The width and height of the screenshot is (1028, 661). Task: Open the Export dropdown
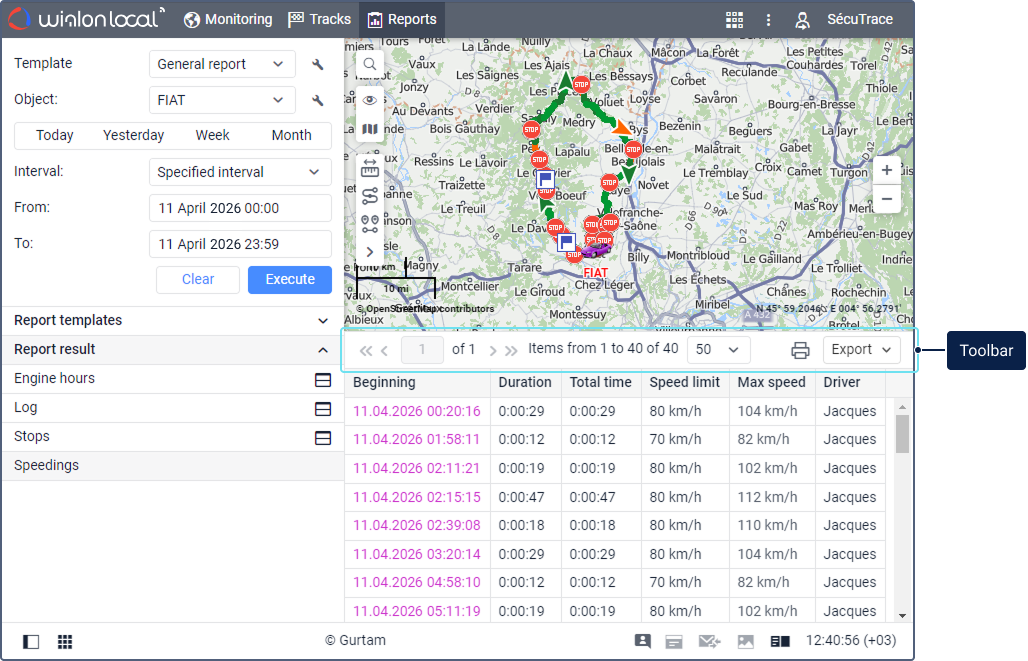click(861, 350)
